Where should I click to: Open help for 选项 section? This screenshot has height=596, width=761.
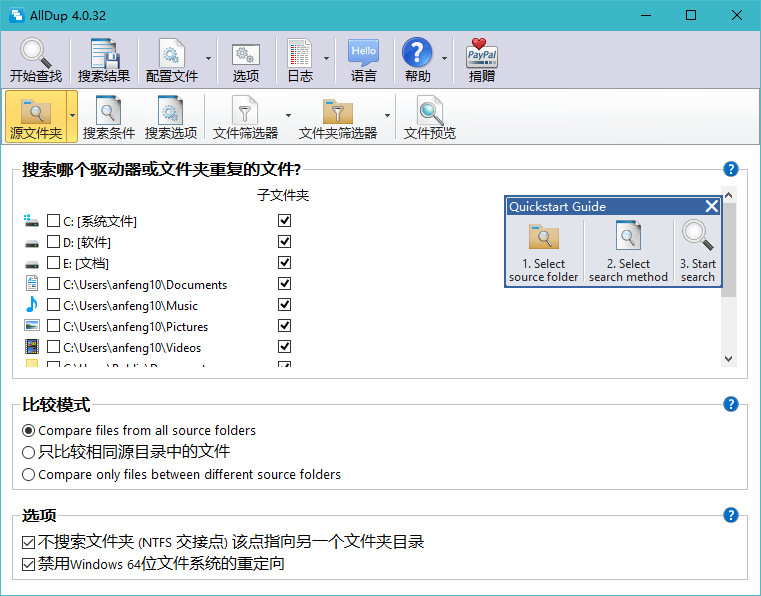click(x=730, y=515)
